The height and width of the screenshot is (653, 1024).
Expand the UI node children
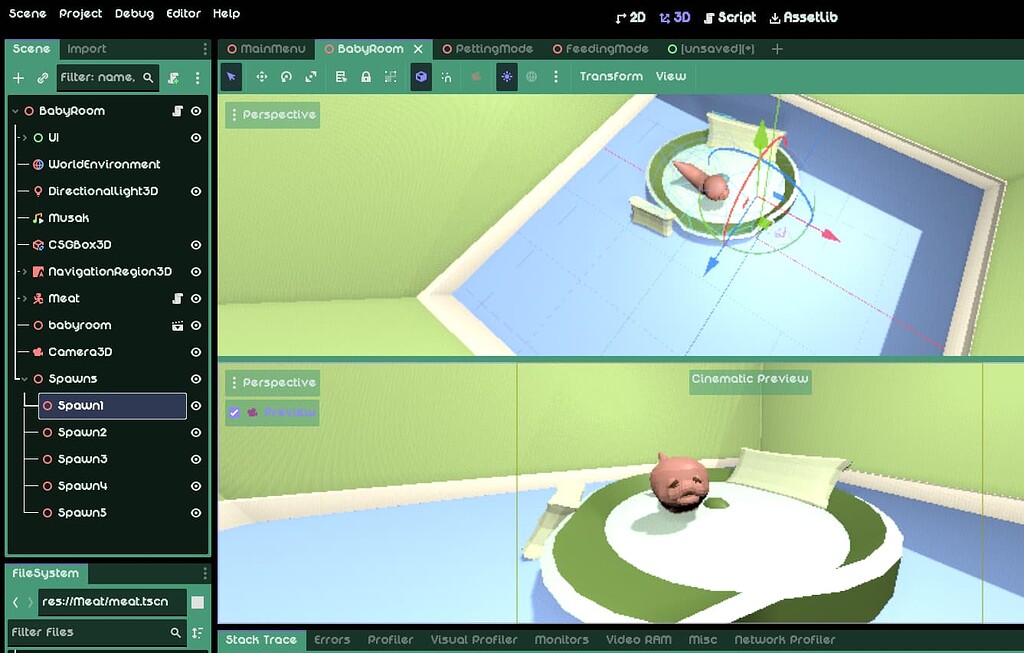[25, 138]
